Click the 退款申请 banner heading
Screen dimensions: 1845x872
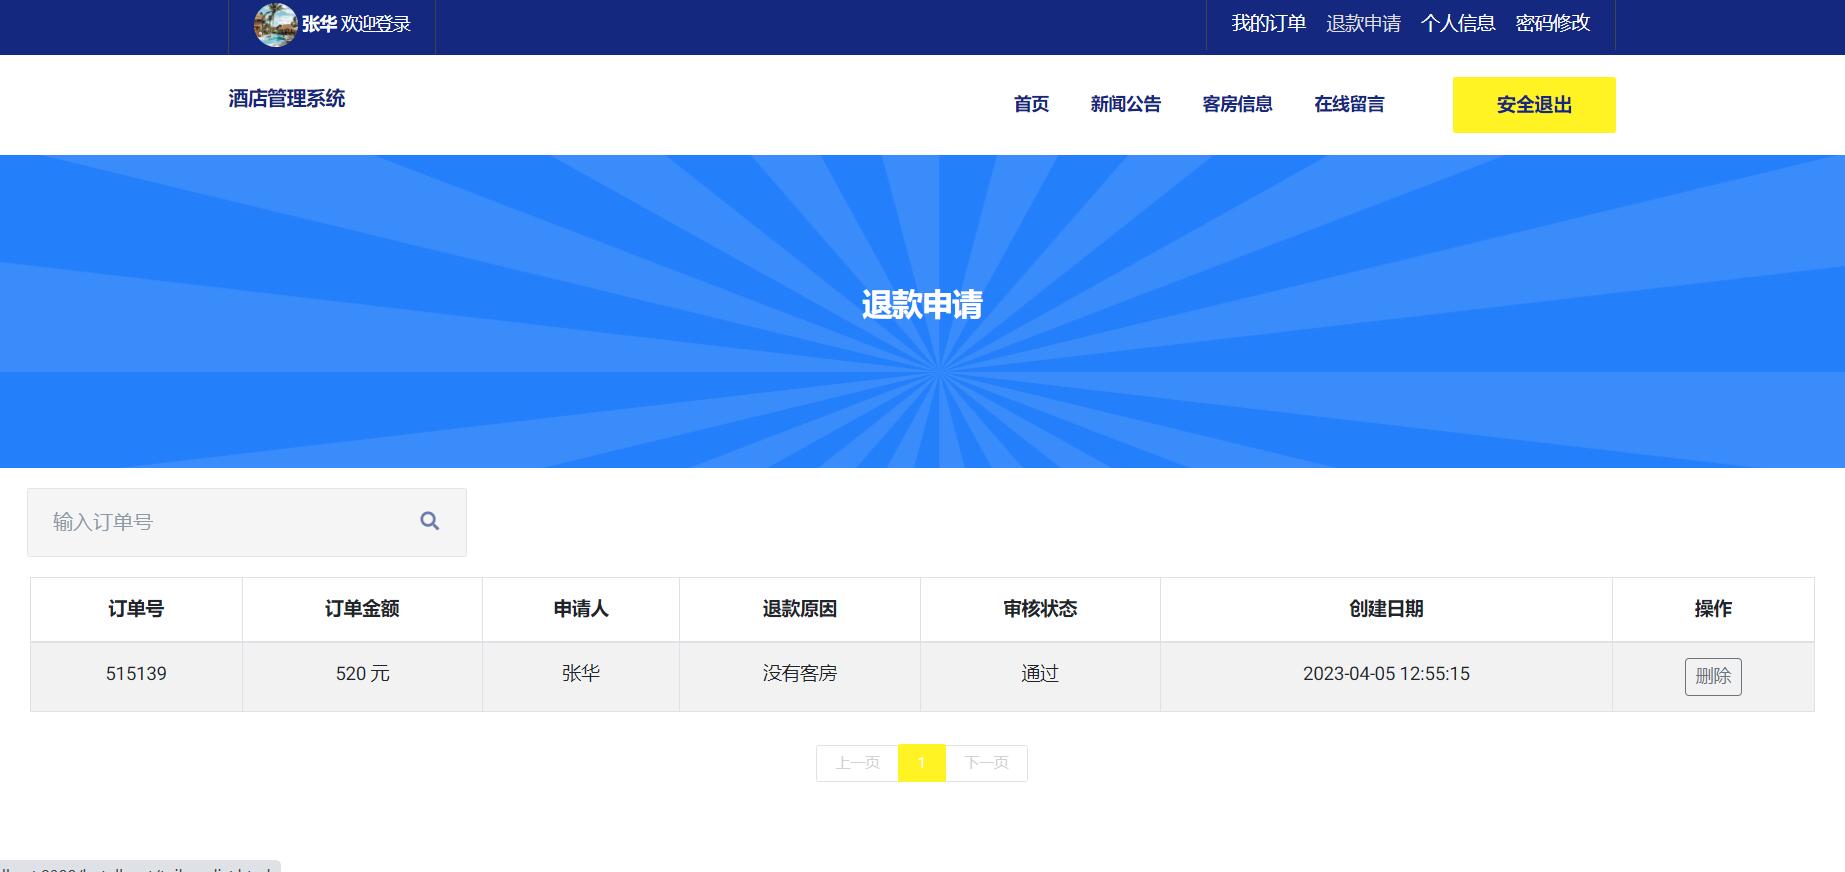922,305
